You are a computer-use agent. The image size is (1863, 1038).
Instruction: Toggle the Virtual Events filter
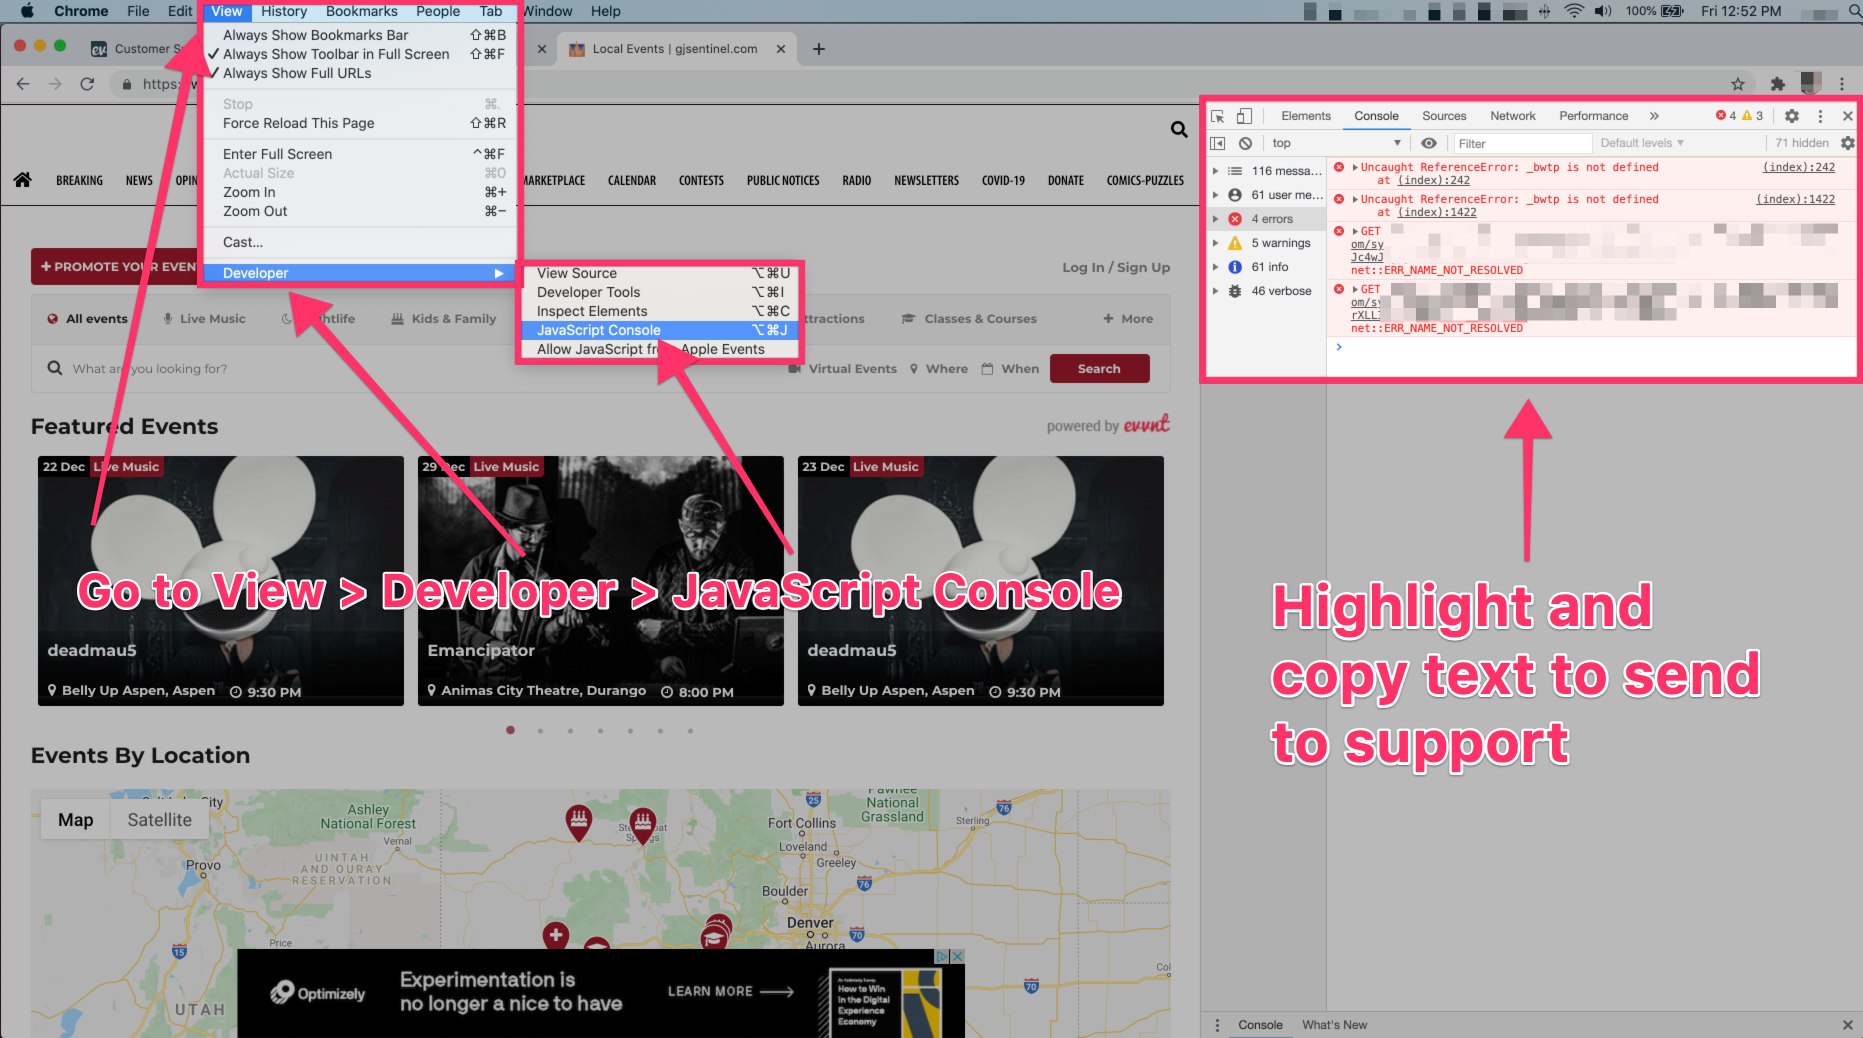pos(842,369)
